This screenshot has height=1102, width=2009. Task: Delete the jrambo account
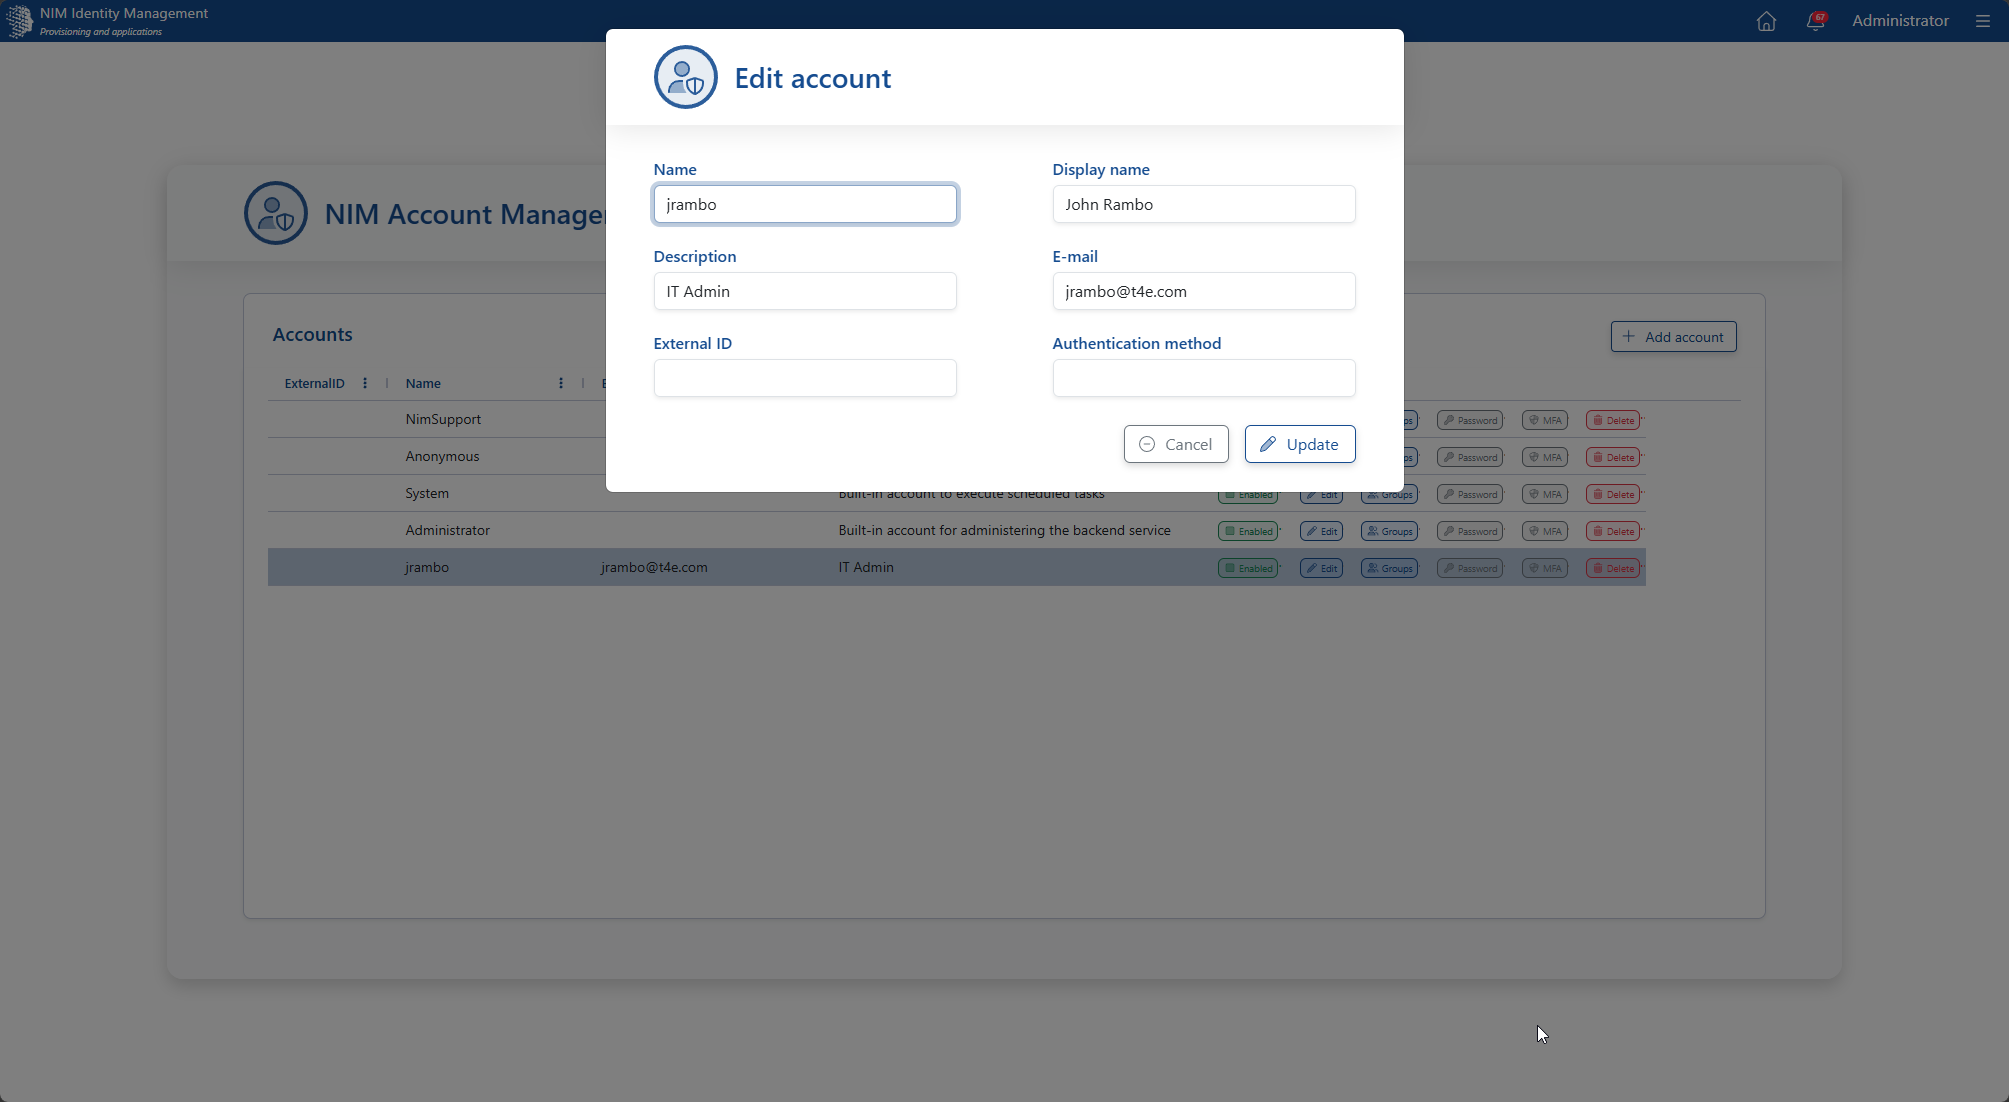(1613, 568)
